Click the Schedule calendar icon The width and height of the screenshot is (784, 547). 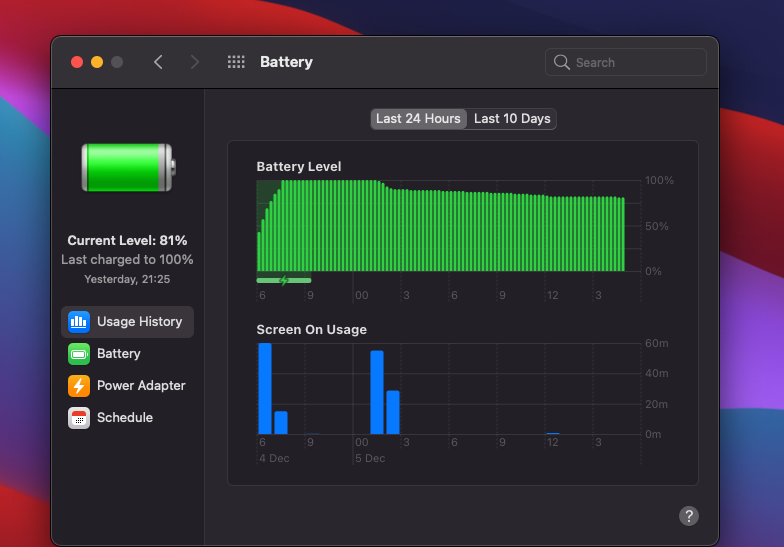pos(79,418)
